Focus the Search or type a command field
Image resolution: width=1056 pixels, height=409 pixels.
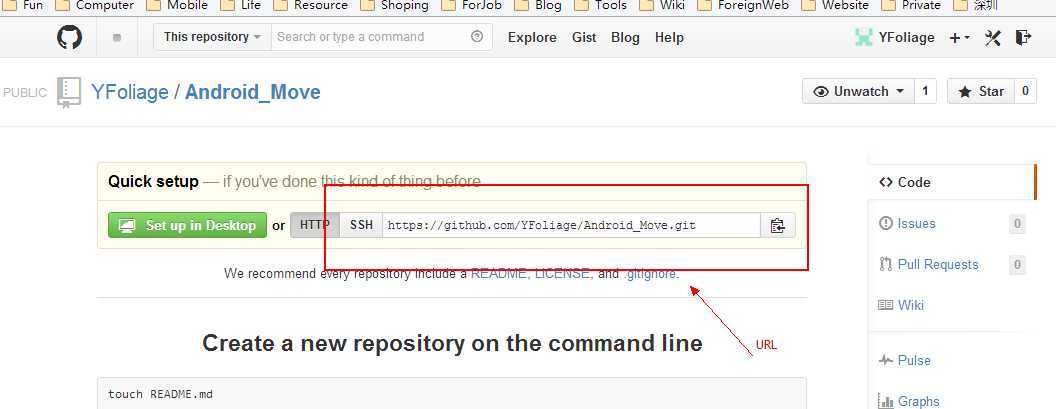point(382,37)
